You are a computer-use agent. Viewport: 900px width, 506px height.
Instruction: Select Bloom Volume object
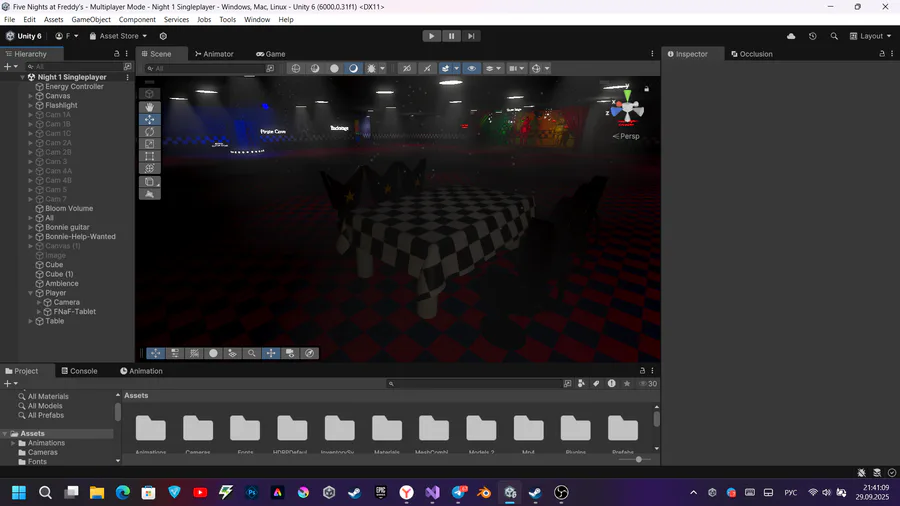point(69,208)
